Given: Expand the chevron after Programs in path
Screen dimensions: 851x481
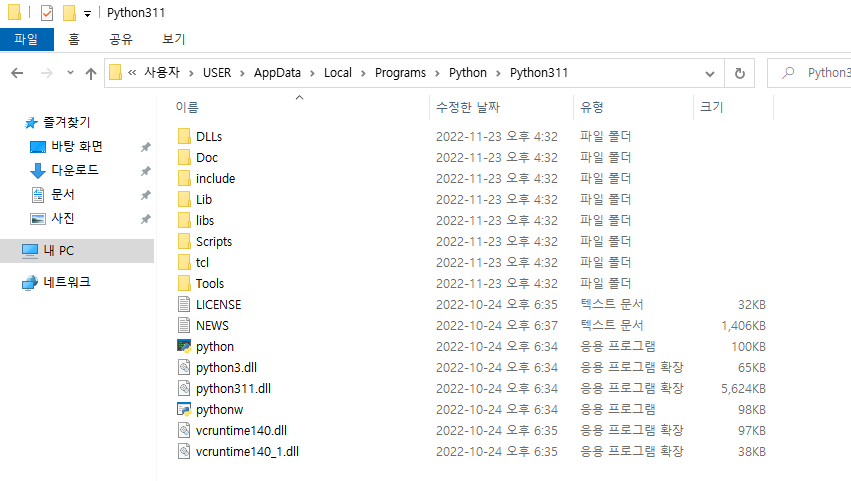Looking at the screenshot, I should [437, 73].
